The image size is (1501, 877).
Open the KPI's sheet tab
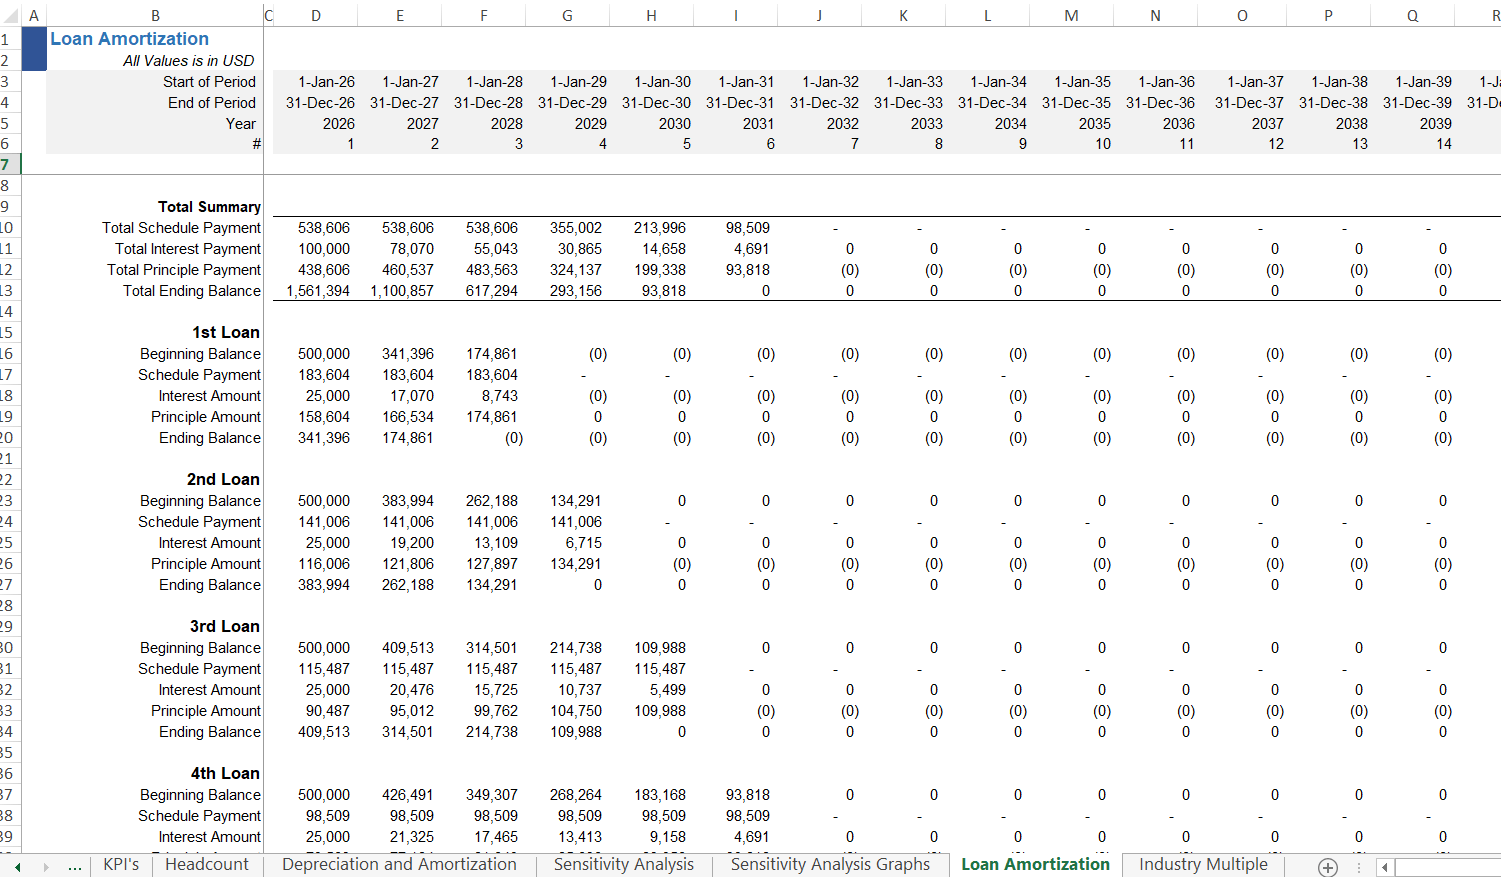[x=121, y=865]
